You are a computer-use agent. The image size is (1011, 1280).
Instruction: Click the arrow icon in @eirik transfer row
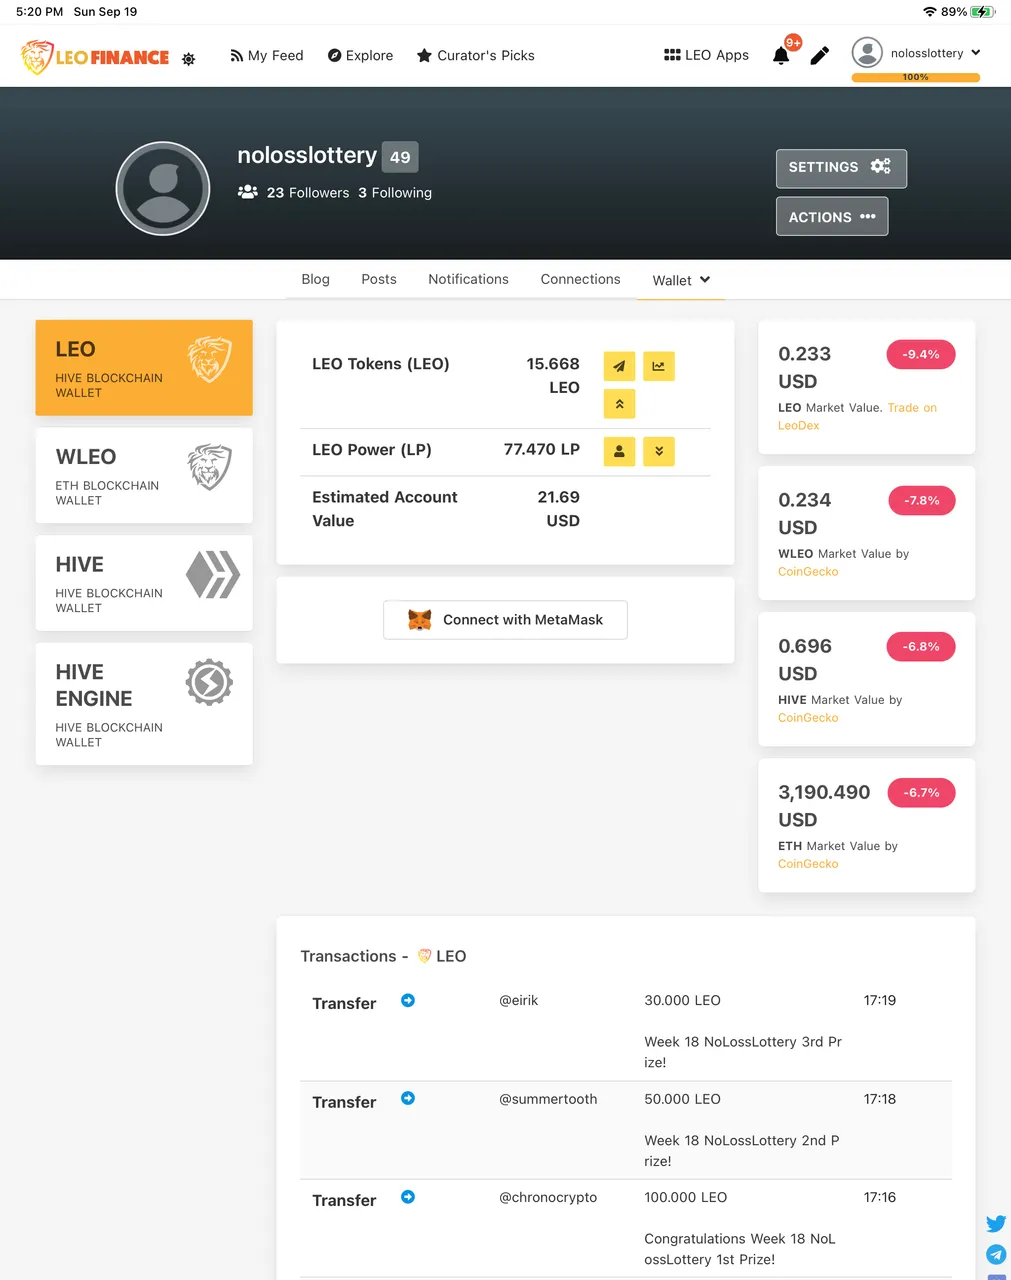[x=408, y=1000]
